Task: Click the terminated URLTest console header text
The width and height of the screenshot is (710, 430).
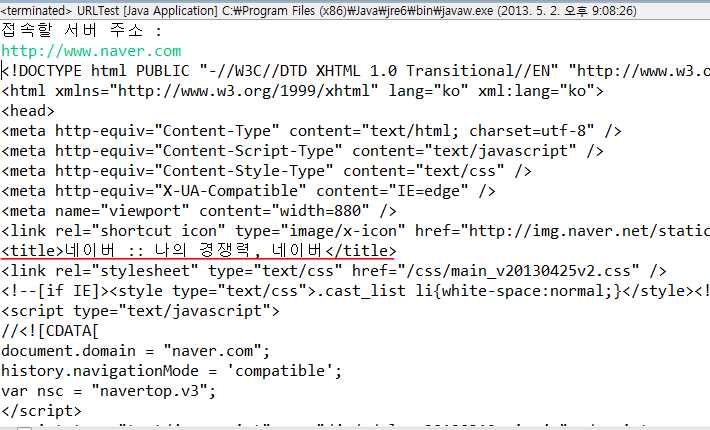Action: click(318, 10)
